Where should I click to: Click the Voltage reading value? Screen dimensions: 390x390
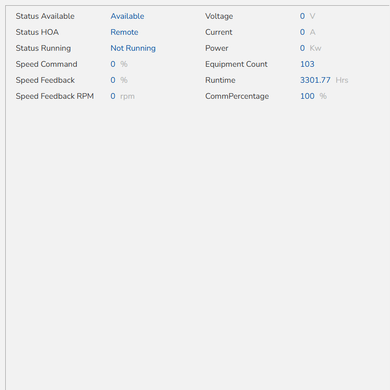coord(302,16)
